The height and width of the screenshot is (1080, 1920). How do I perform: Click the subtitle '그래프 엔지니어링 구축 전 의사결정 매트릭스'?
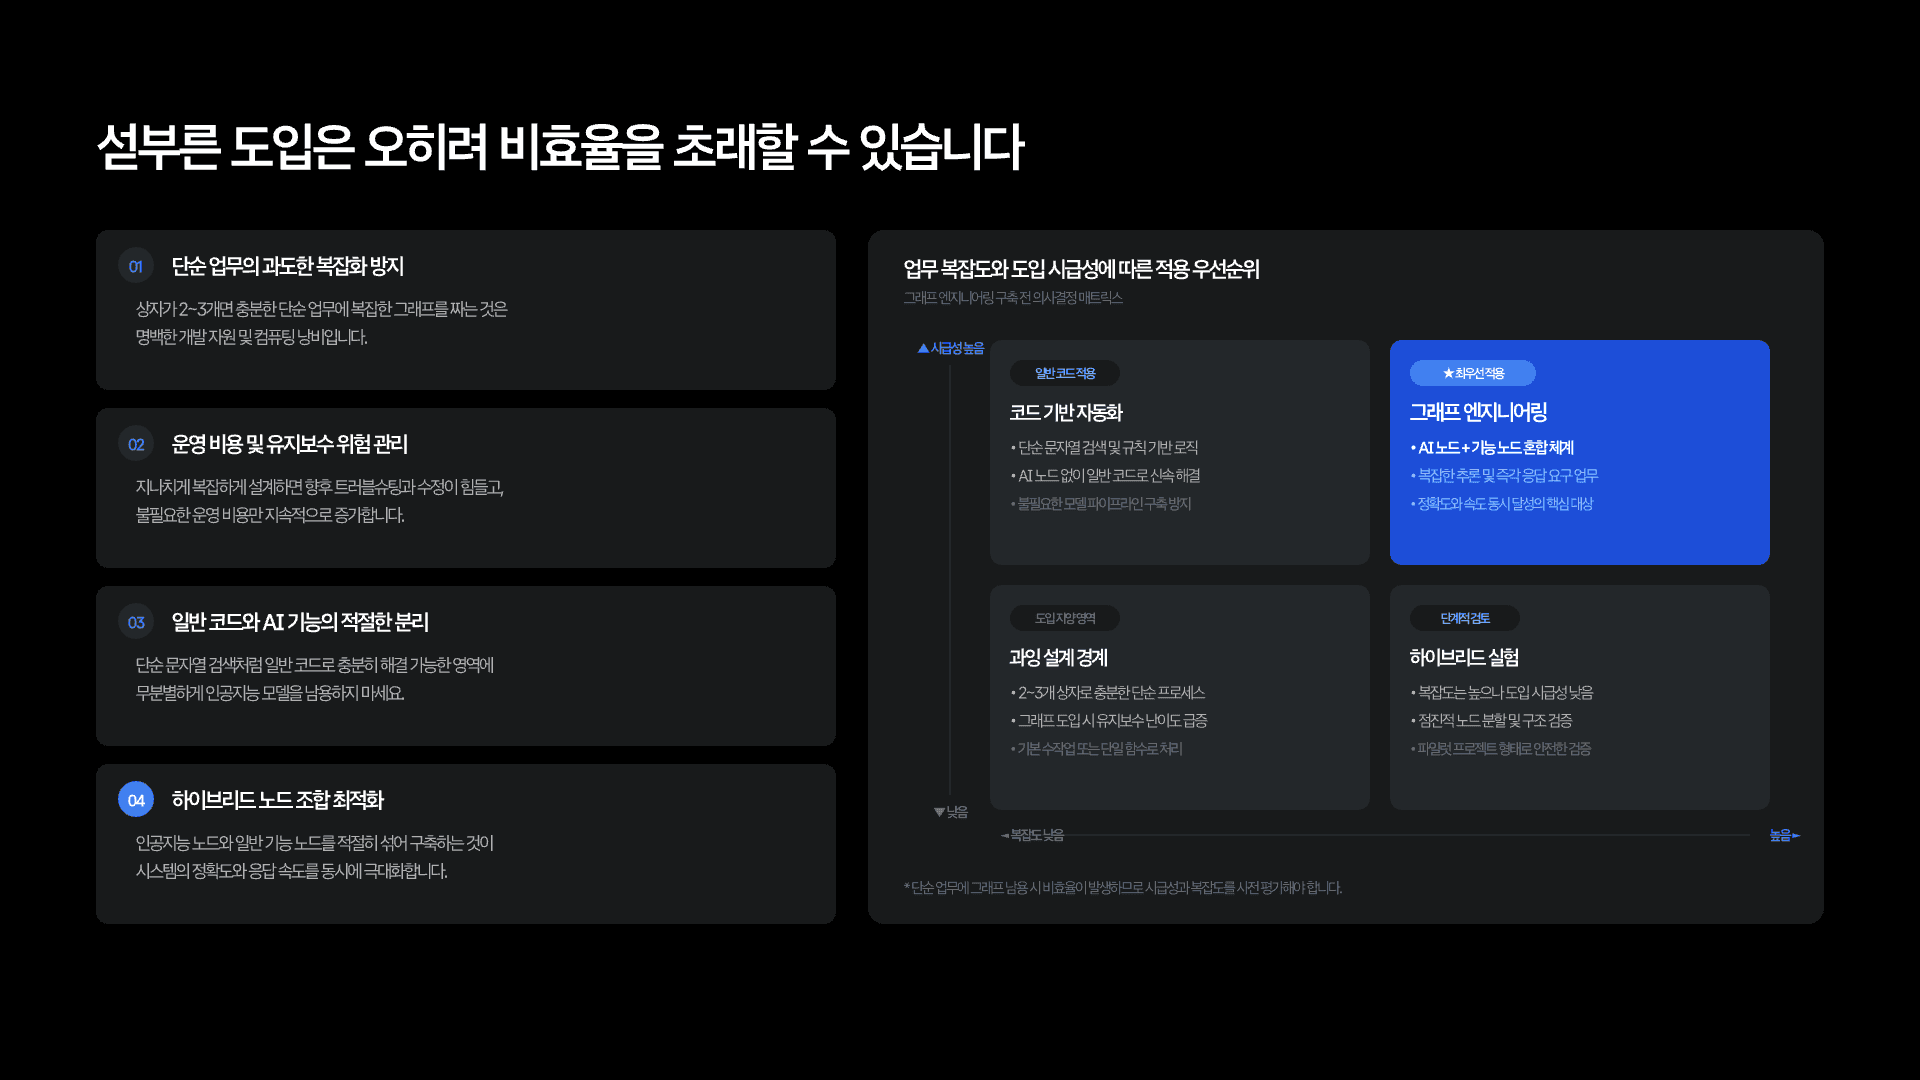point(1013,298)
